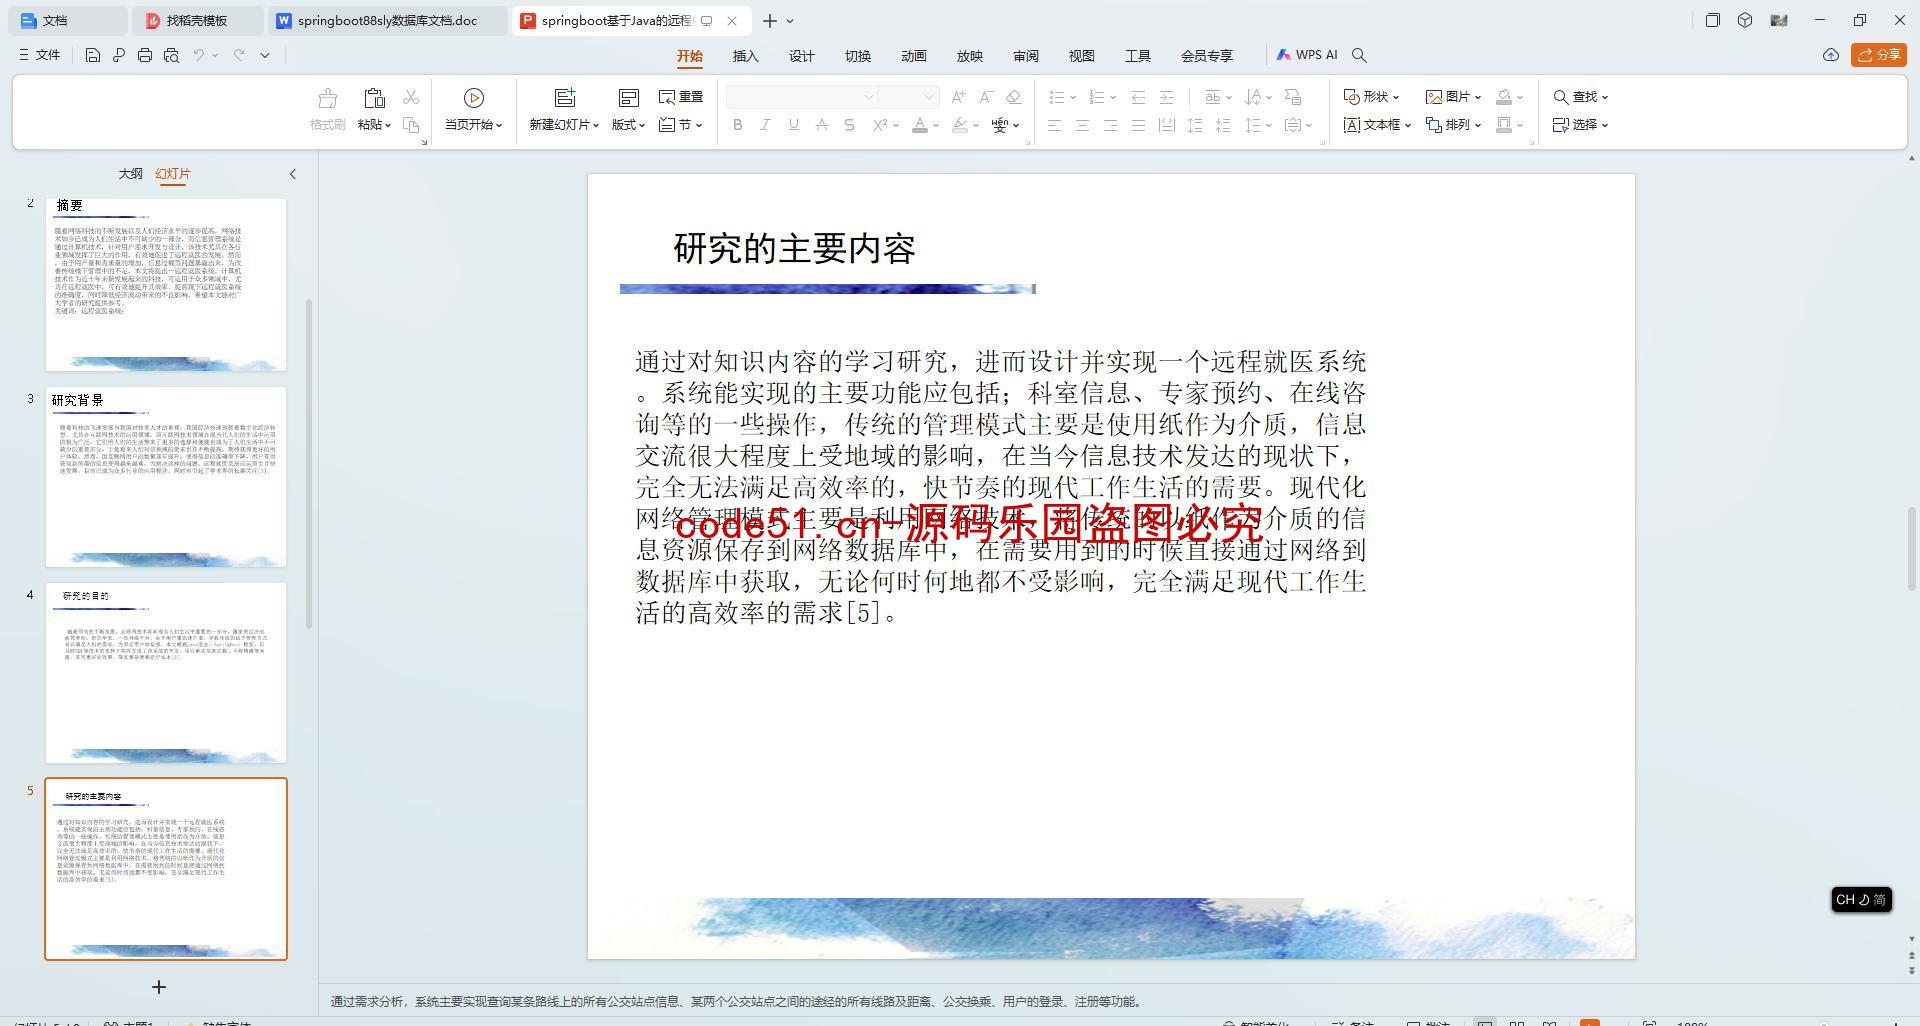Collapse the slide thumbnail panel chevron

pos(293,174)
